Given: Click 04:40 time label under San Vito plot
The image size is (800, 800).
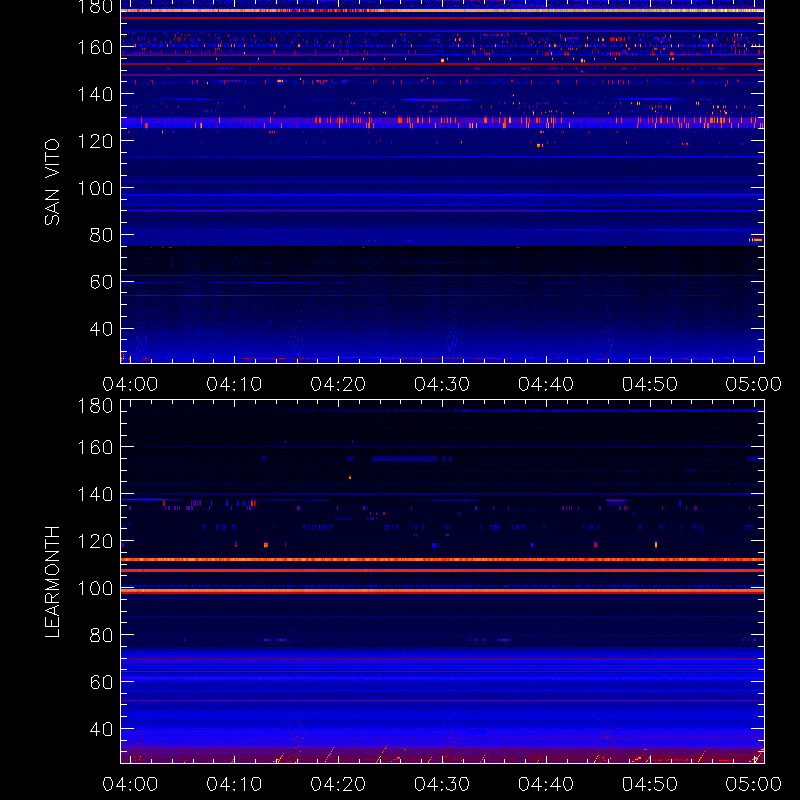Looking at the screenshot, I should coord(546,384).
